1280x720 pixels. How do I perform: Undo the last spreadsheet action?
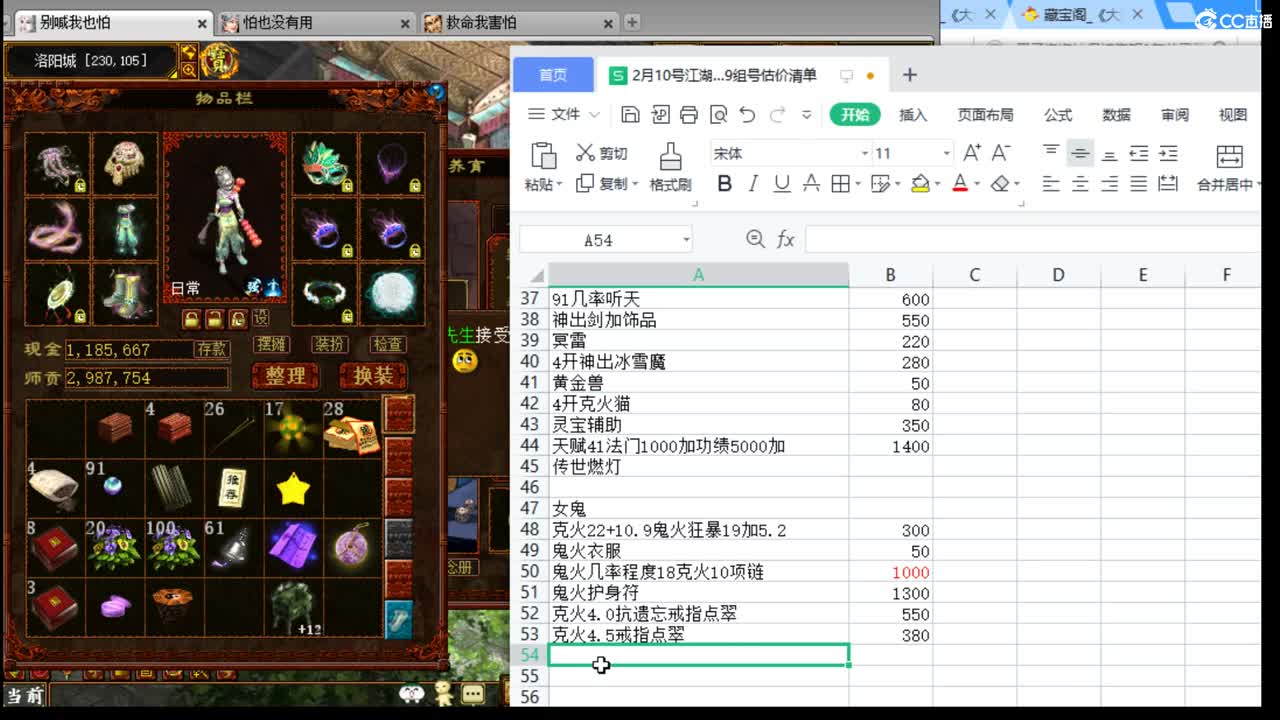point(747,115)
